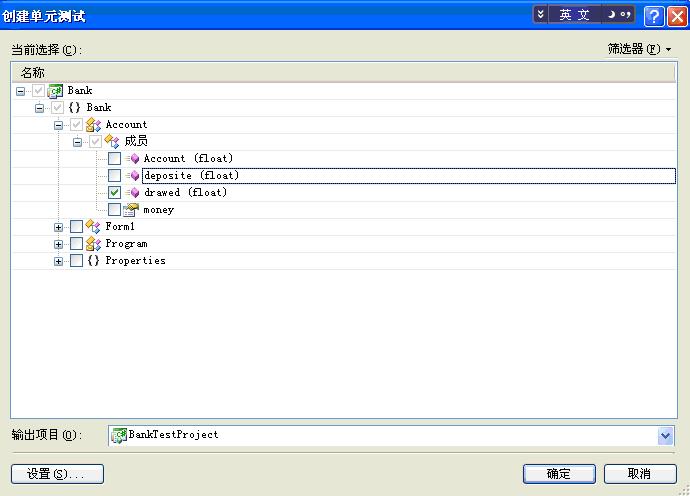Select the deposite (float) row text
Viewport: 690px width, 496px height.
[x=191, y=176]
